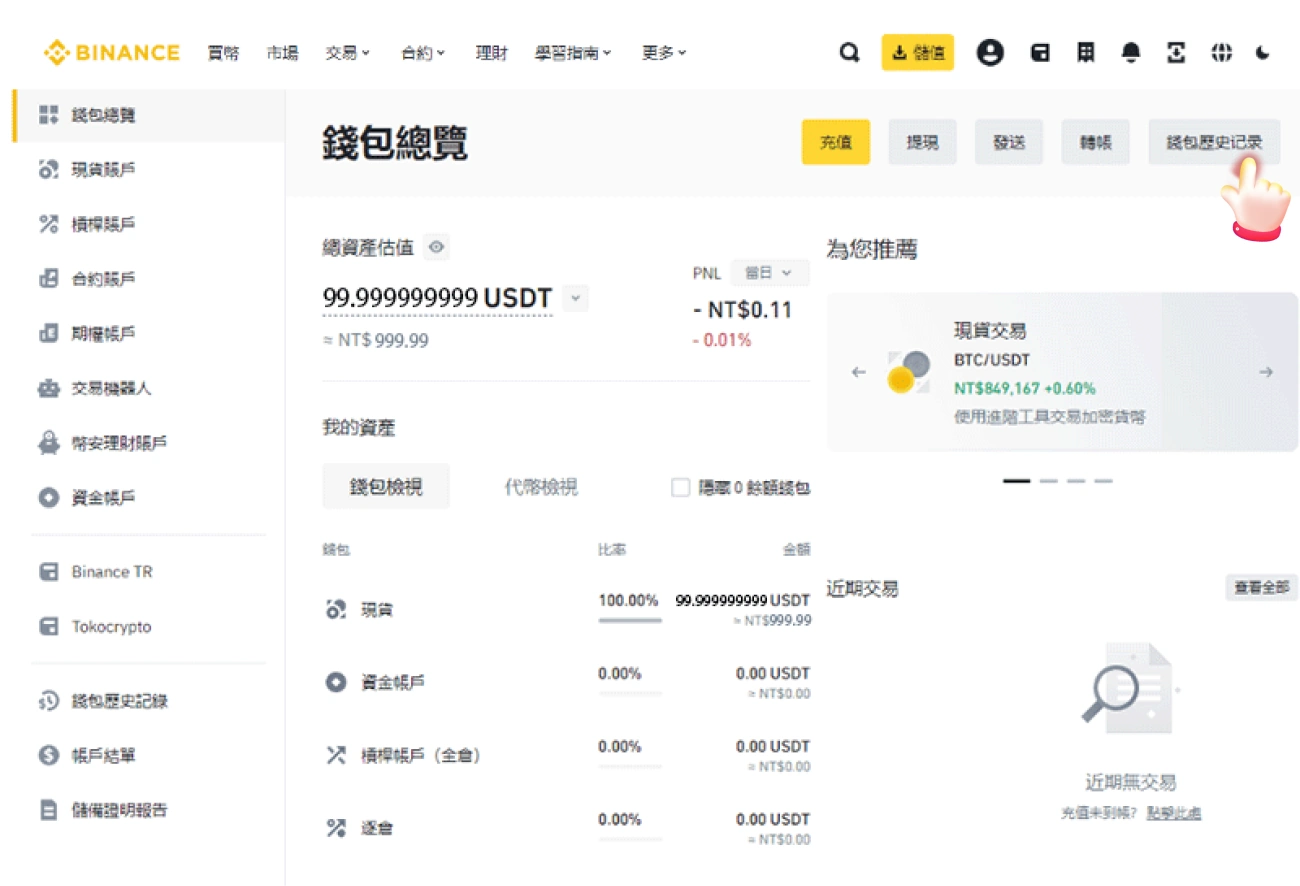Enable 隱藏 0 餘額錢包 checkbox
Screen dimensions: 1300x886
coord(681,487)
